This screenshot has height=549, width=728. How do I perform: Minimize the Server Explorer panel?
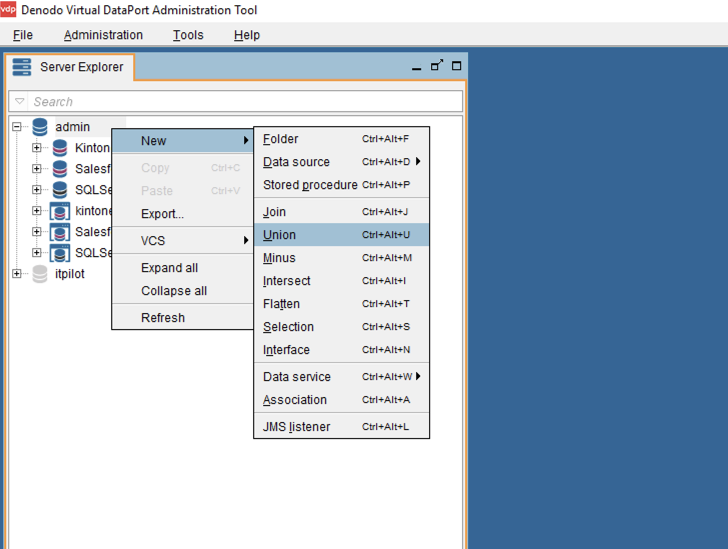click(416, 67)
